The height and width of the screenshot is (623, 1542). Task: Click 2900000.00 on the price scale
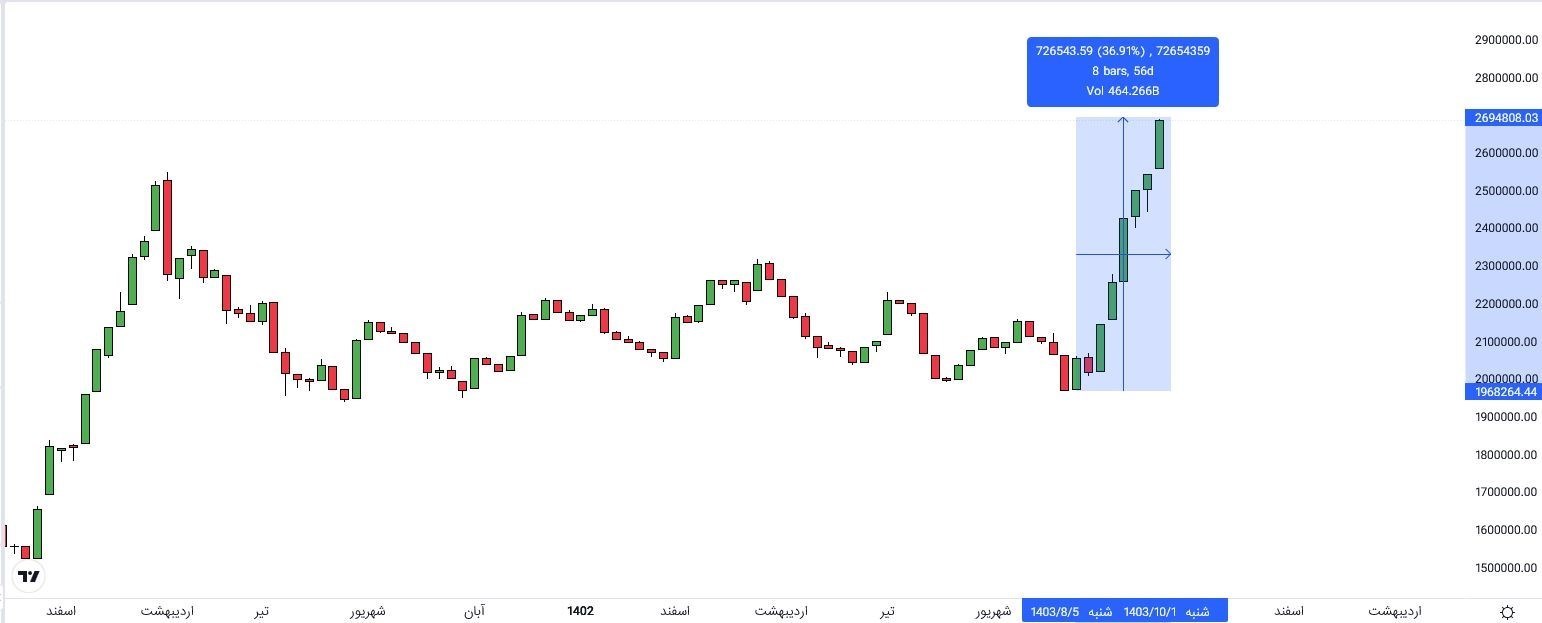click(x=1505, y=40)
